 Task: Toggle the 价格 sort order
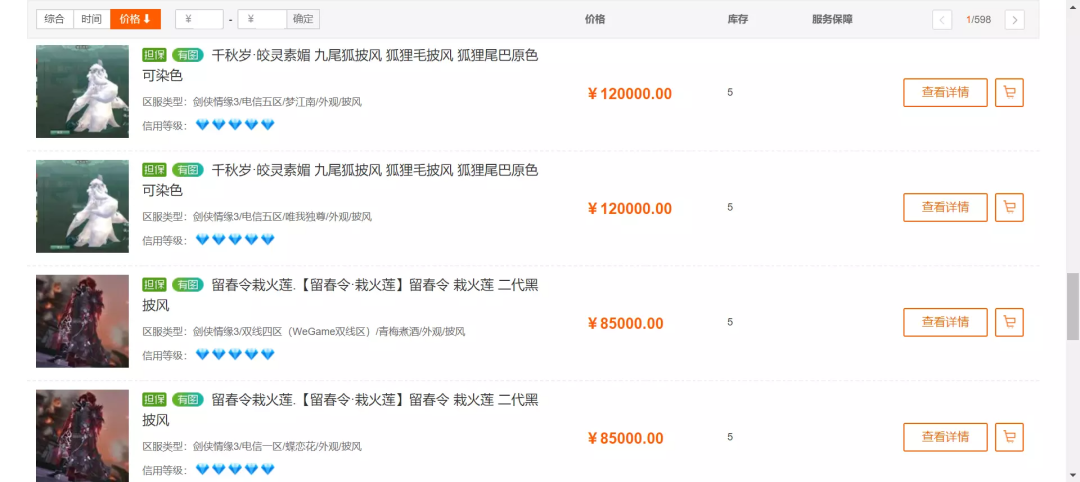pyautogui.click(x=135, y=19)
